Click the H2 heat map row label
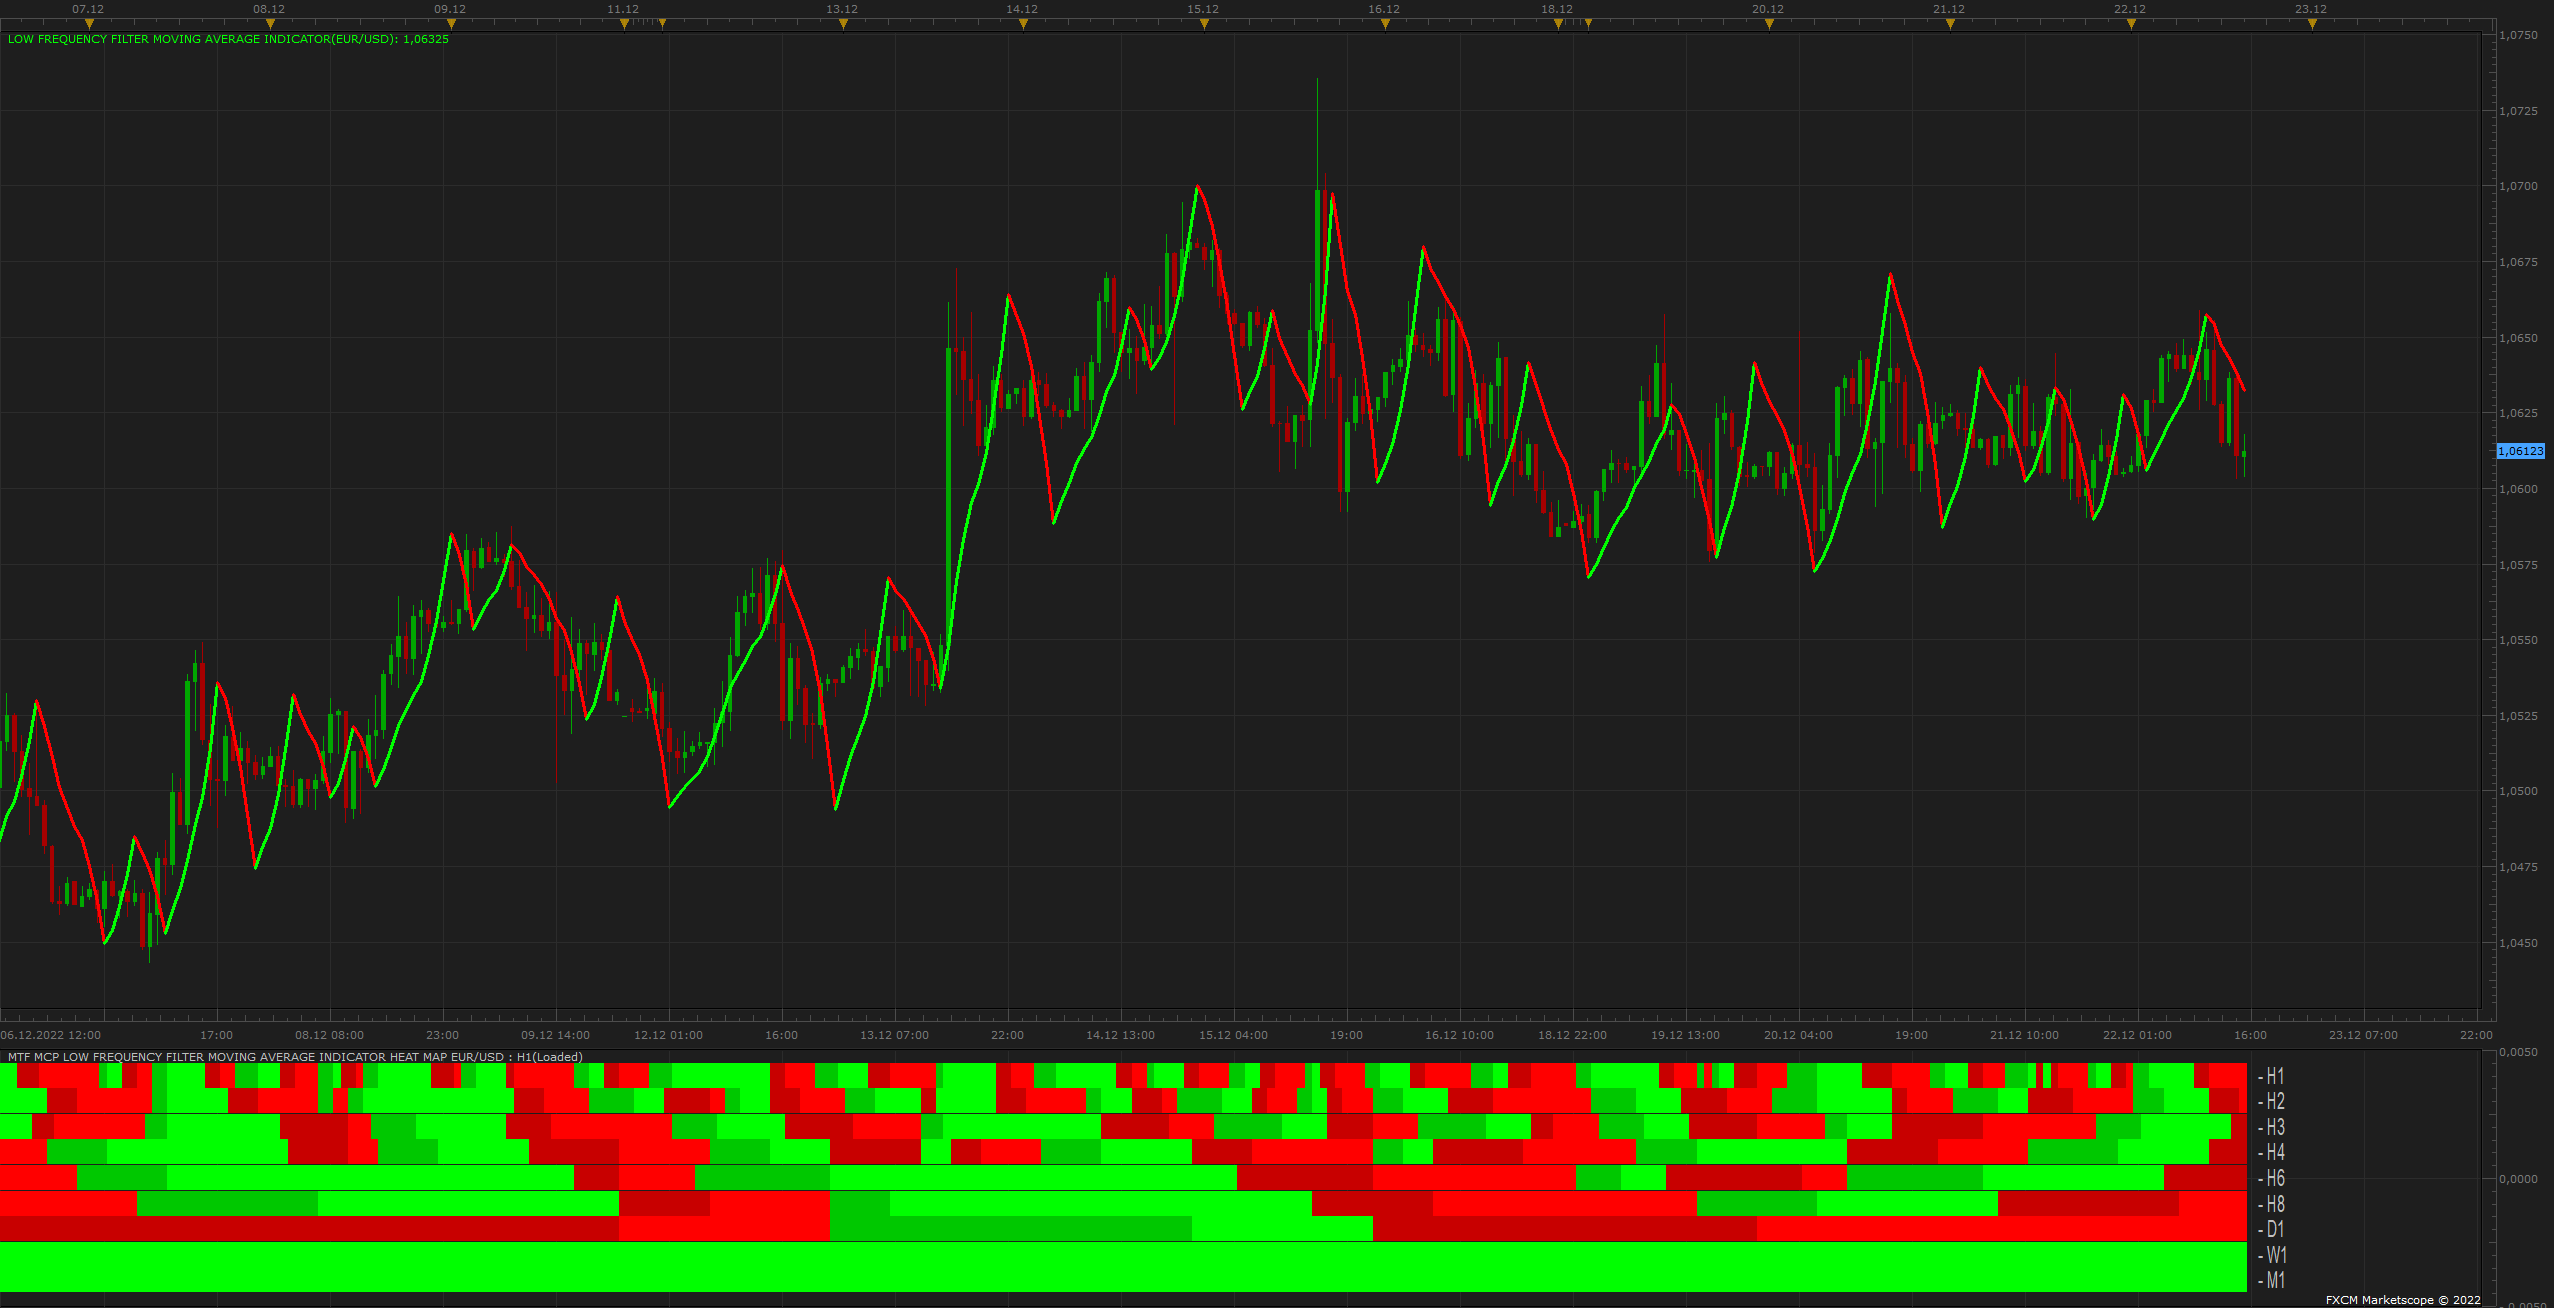Viewport: 2554px width, 1308px height. (x=2271, y=1101)
